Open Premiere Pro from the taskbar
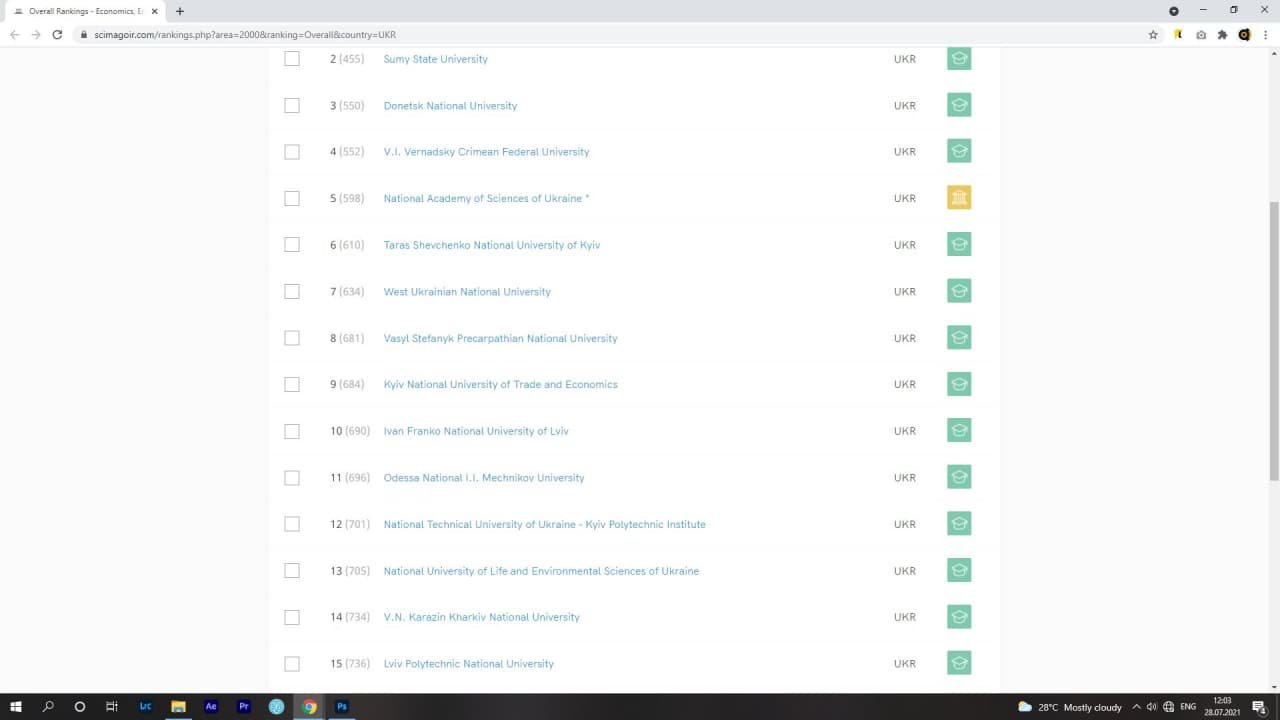This screenshot has width=1280, height=720. coord(244,706)
